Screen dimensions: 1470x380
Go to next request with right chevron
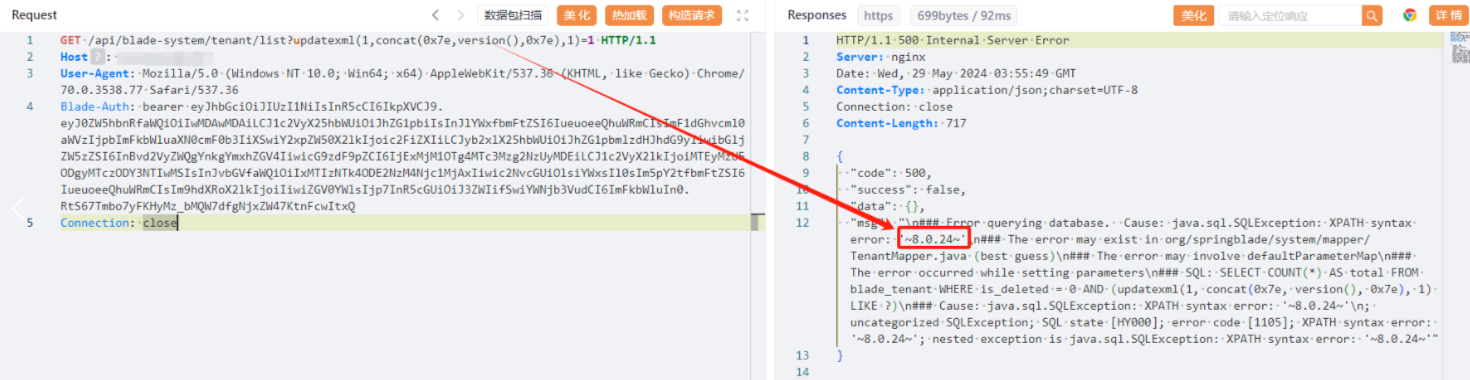tap(460, 15)
